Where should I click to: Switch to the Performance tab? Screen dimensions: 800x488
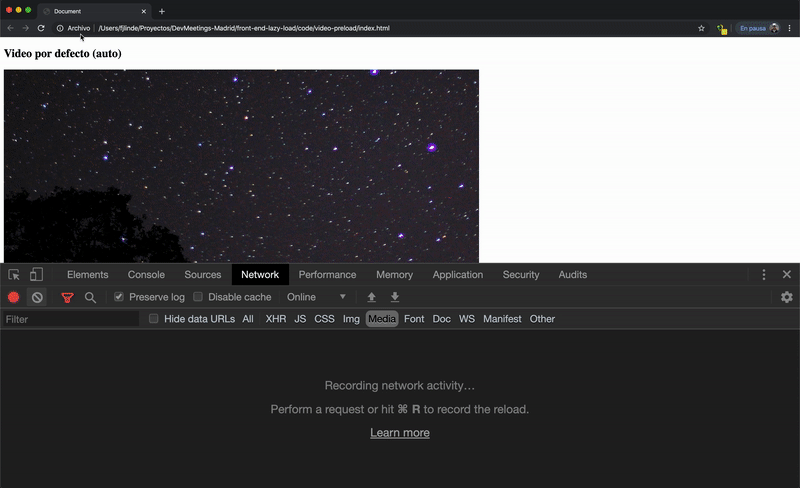(x=328, y=275)
